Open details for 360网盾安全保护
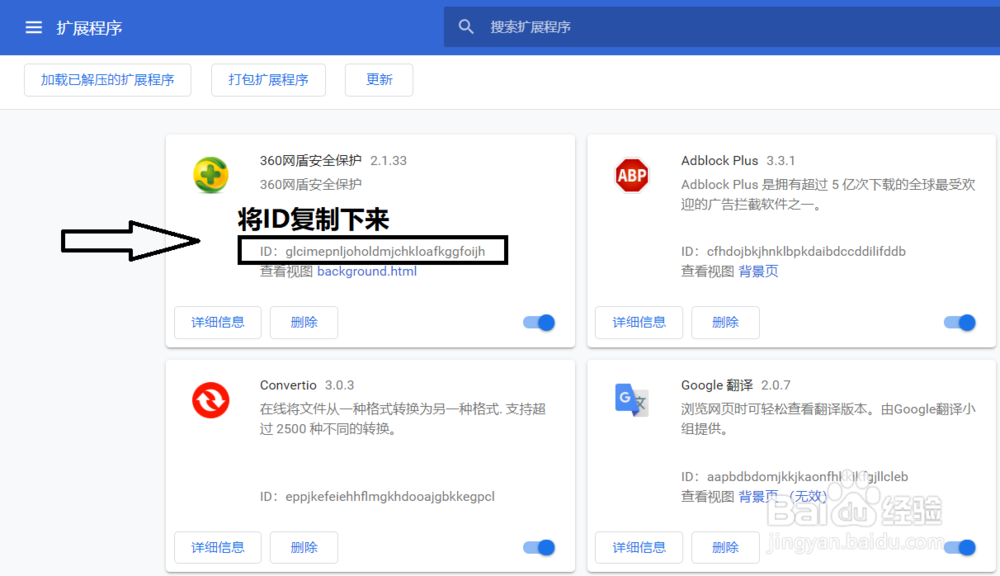The width and height of the screenshot is (1000, 576). [218, 322]
